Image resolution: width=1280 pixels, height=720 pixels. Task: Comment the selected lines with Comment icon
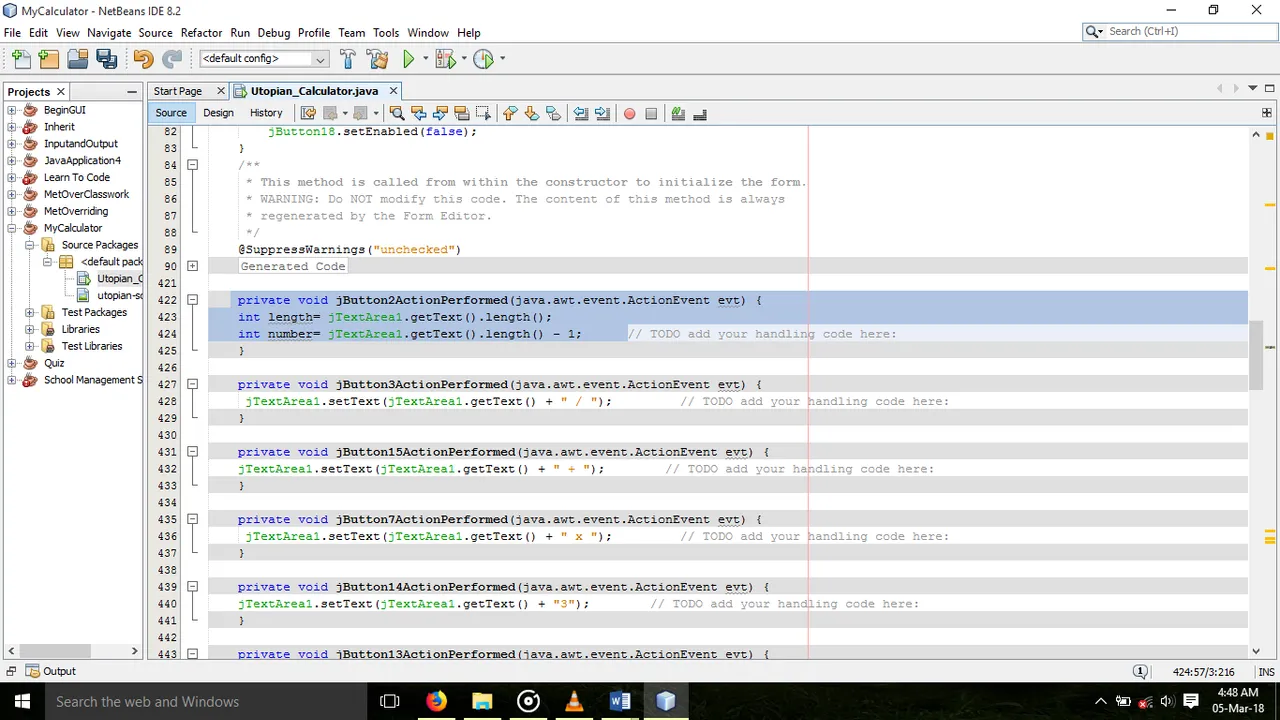click(678, 113)
